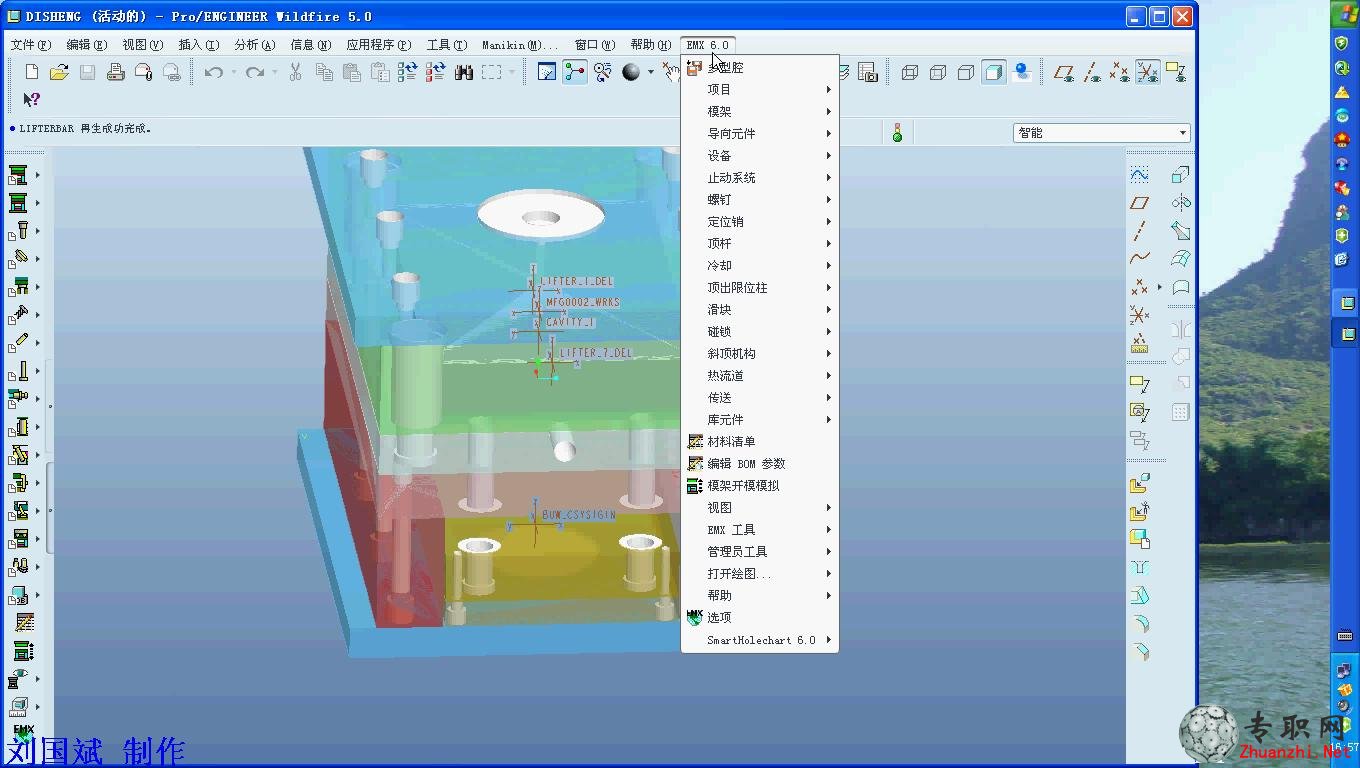
Task: Click the green traffic light regeneration icon
Action: pos(897,132)
